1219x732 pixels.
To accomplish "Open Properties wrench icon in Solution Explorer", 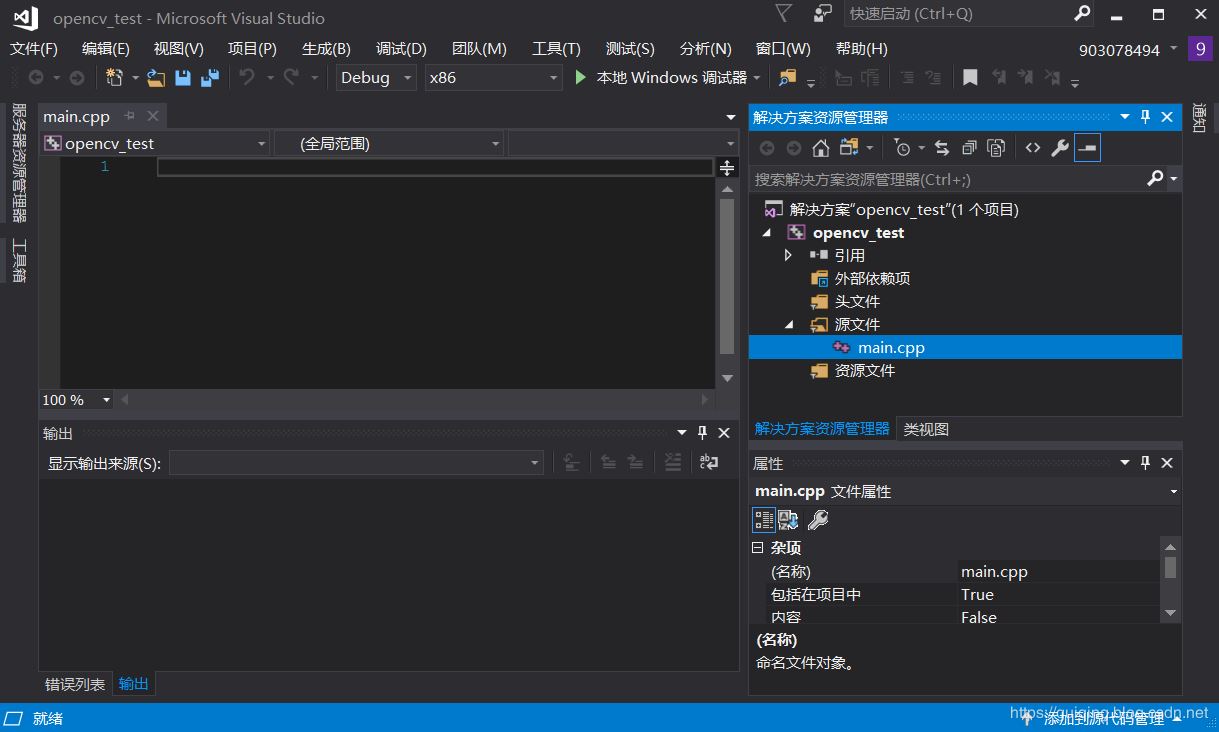I will (1060, 148).
